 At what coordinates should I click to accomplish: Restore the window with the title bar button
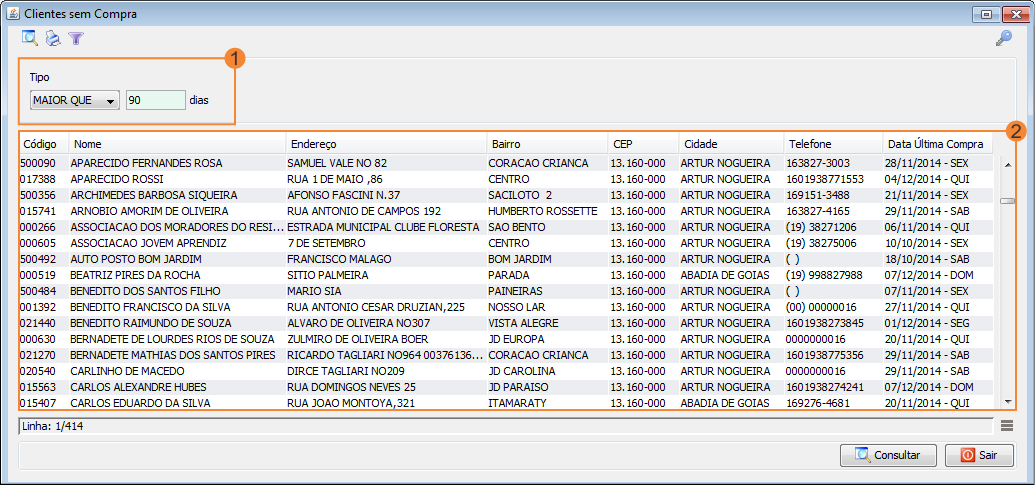click(x=987, y=14)
